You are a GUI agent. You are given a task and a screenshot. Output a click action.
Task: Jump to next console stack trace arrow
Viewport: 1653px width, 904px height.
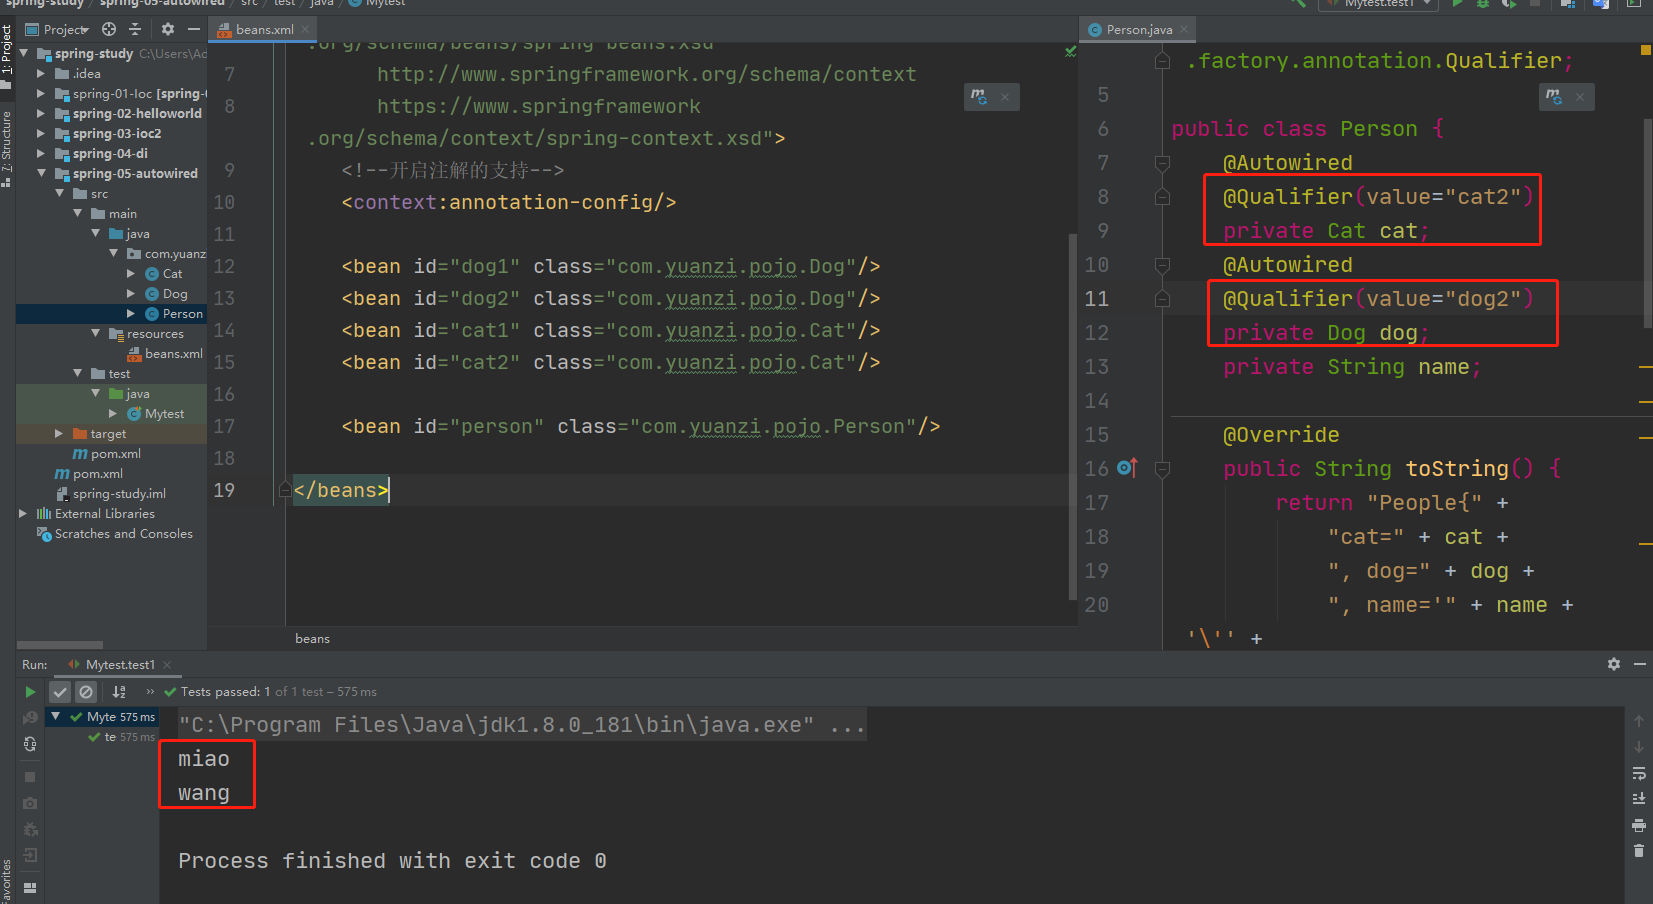point(1639,747)
